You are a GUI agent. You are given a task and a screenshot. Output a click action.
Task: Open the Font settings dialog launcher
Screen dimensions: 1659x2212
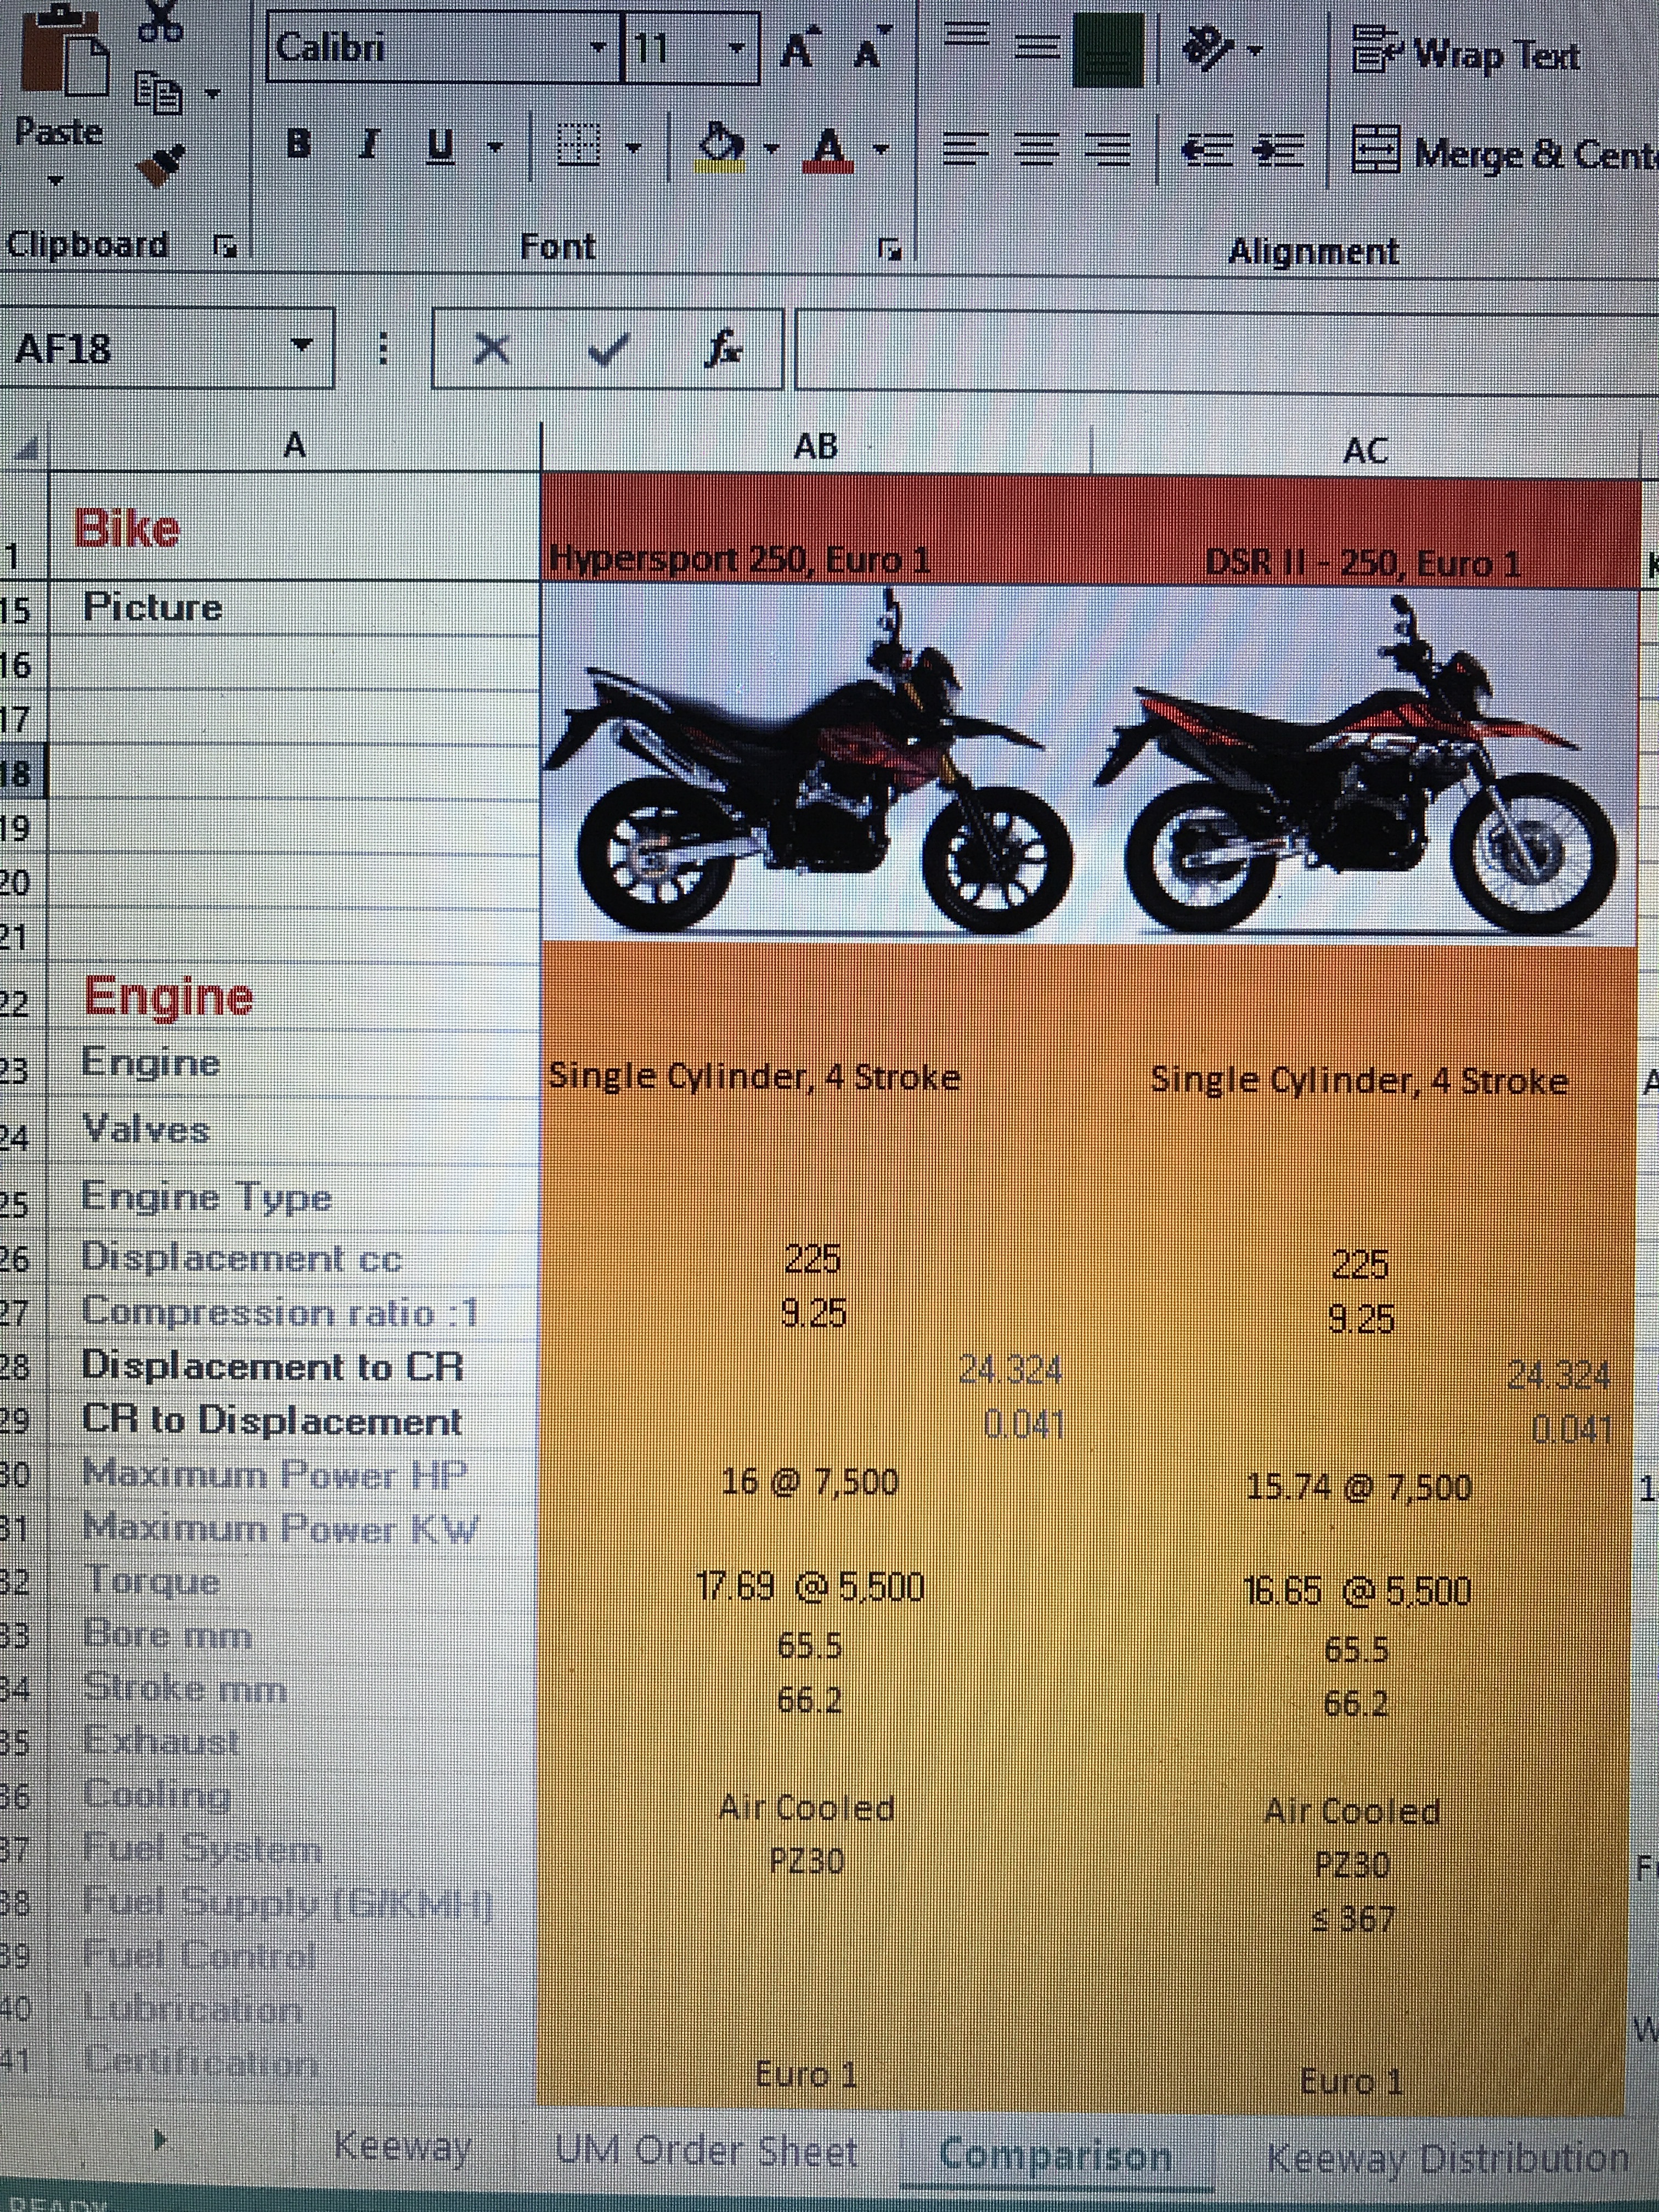[x=888, y=249]
